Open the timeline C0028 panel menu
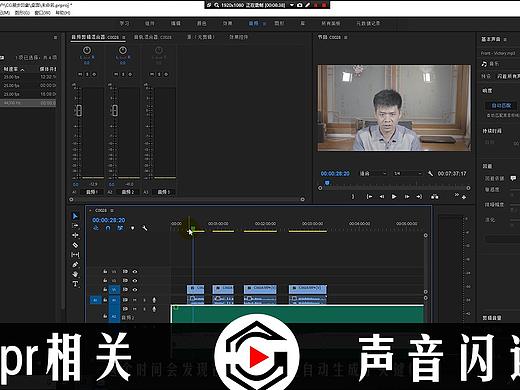The height and width of the screenshot is (390, 520). click(112, 210)
